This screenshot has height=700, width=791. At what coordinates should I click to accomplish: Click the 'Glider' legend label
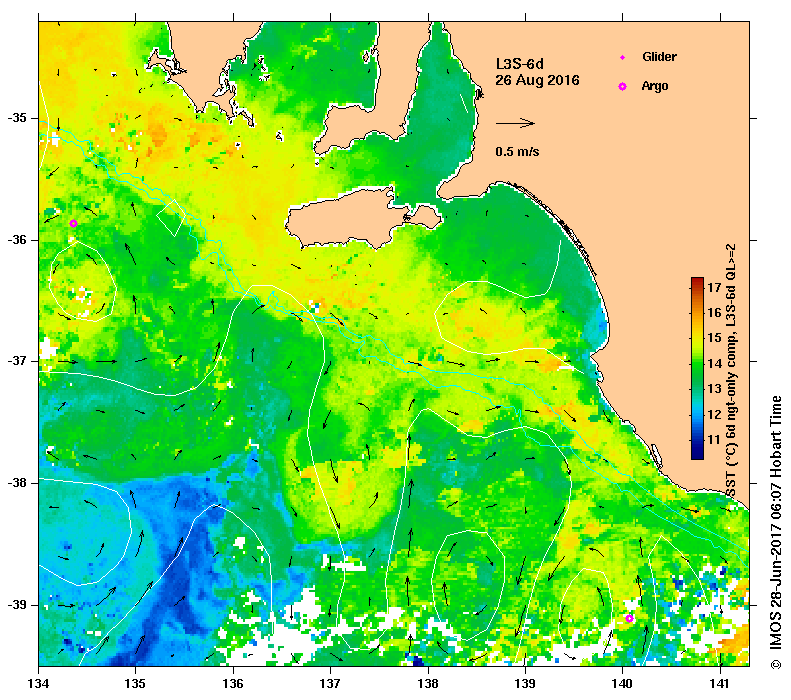659,56
